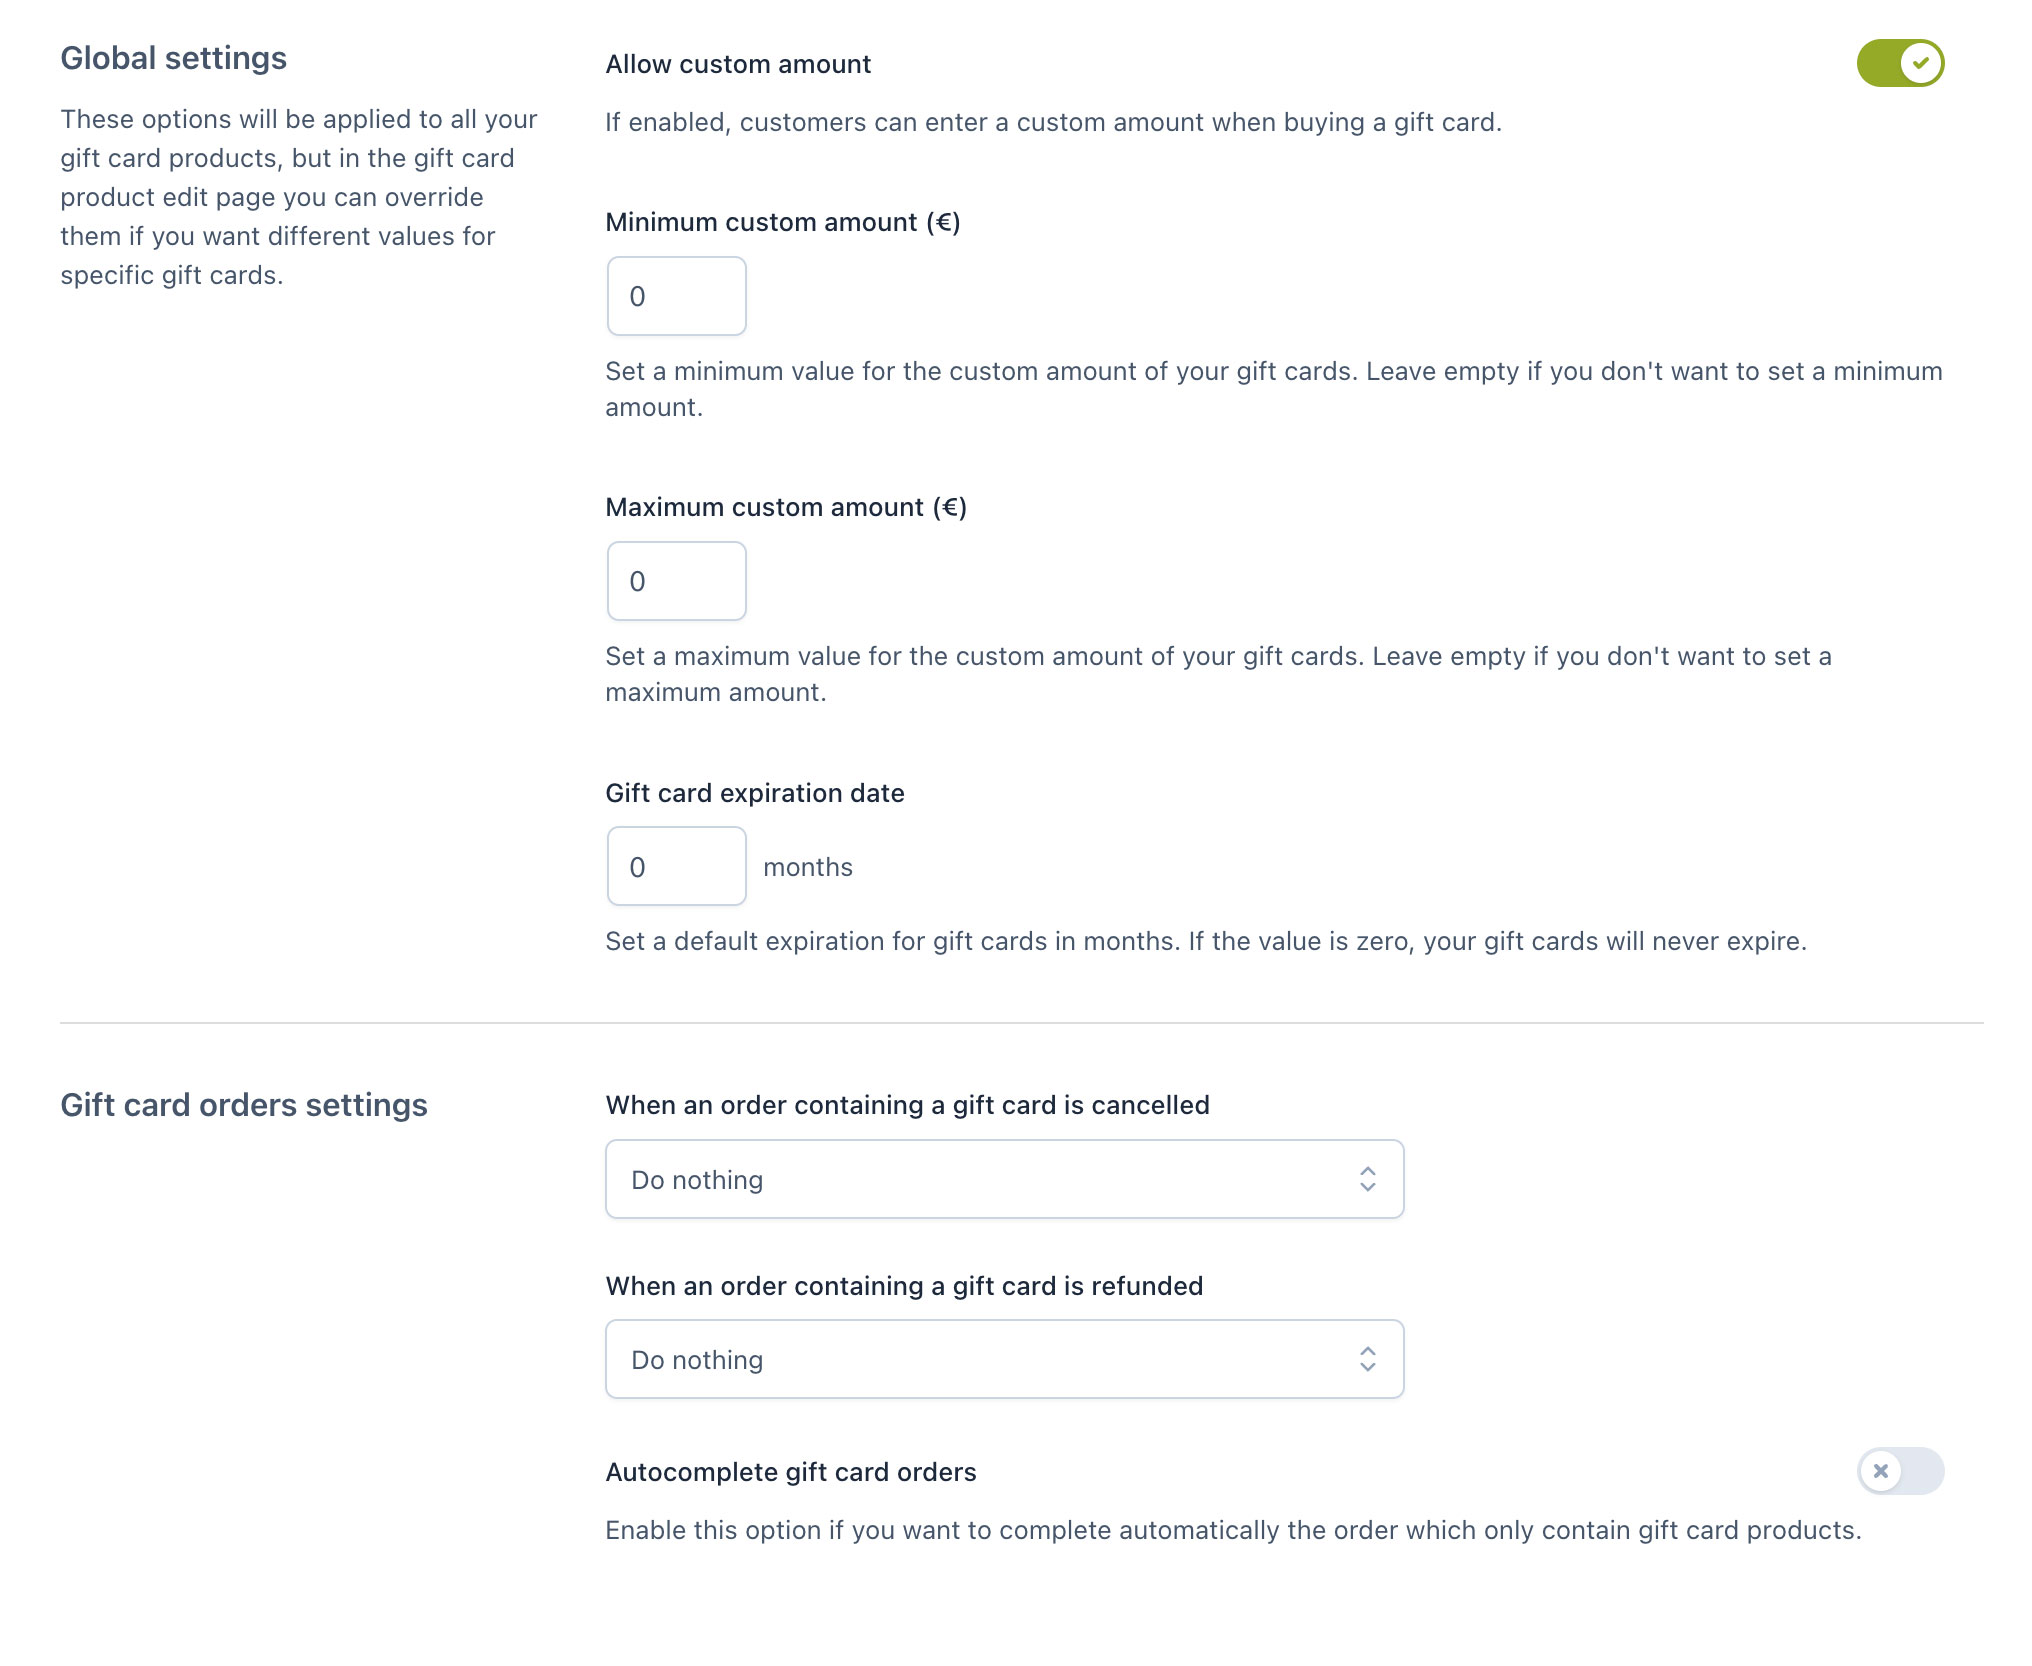The image size is (2032, 1666).
Task: Open the refunded order action dropdown
Action: coord(1003,1359)
